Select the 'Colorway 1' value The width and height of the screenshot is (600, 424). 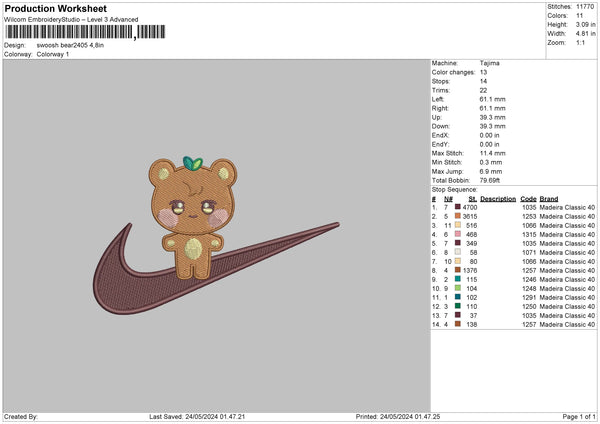[53, 54]
